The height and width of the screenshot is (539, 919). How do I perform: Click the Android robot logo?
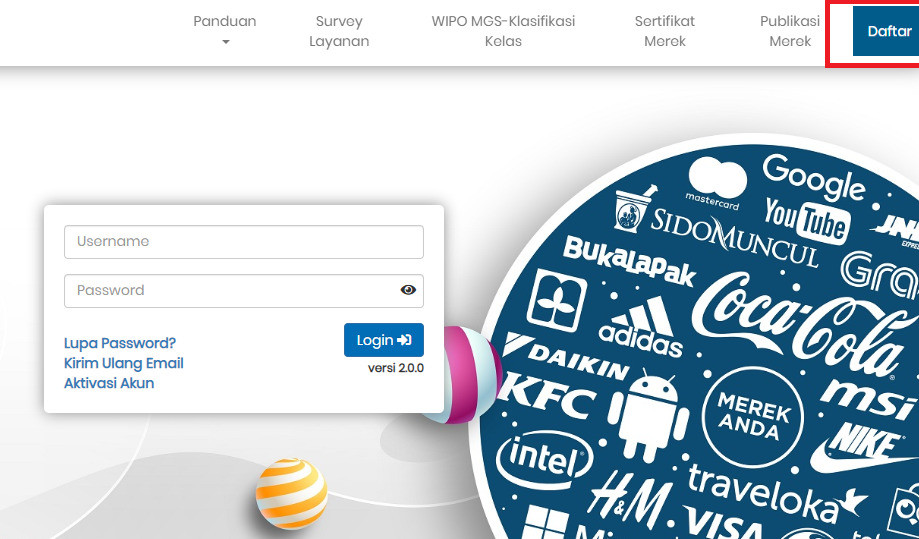point(648,416)
